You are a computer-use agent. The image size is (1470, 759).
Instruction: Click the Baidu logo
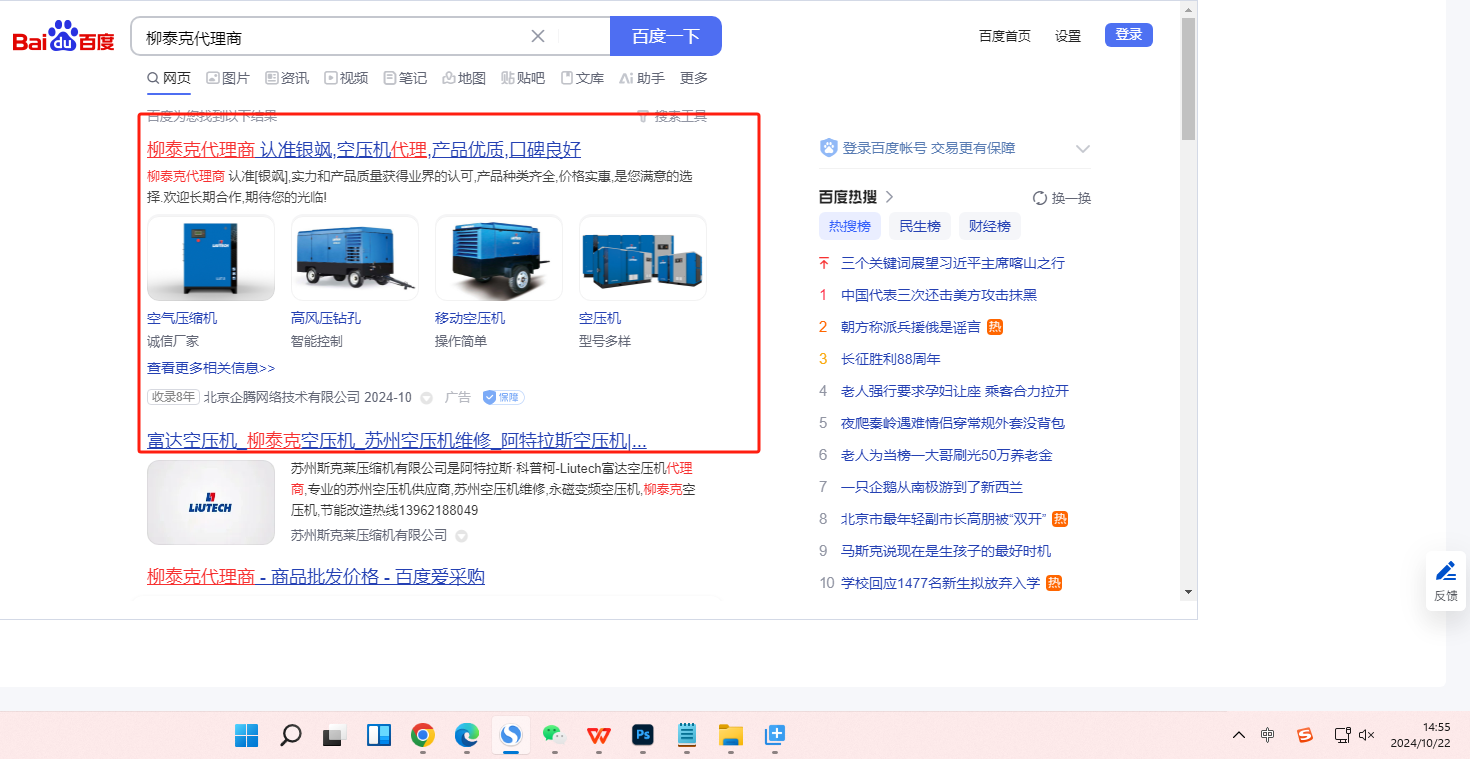(x=64, y=37)
